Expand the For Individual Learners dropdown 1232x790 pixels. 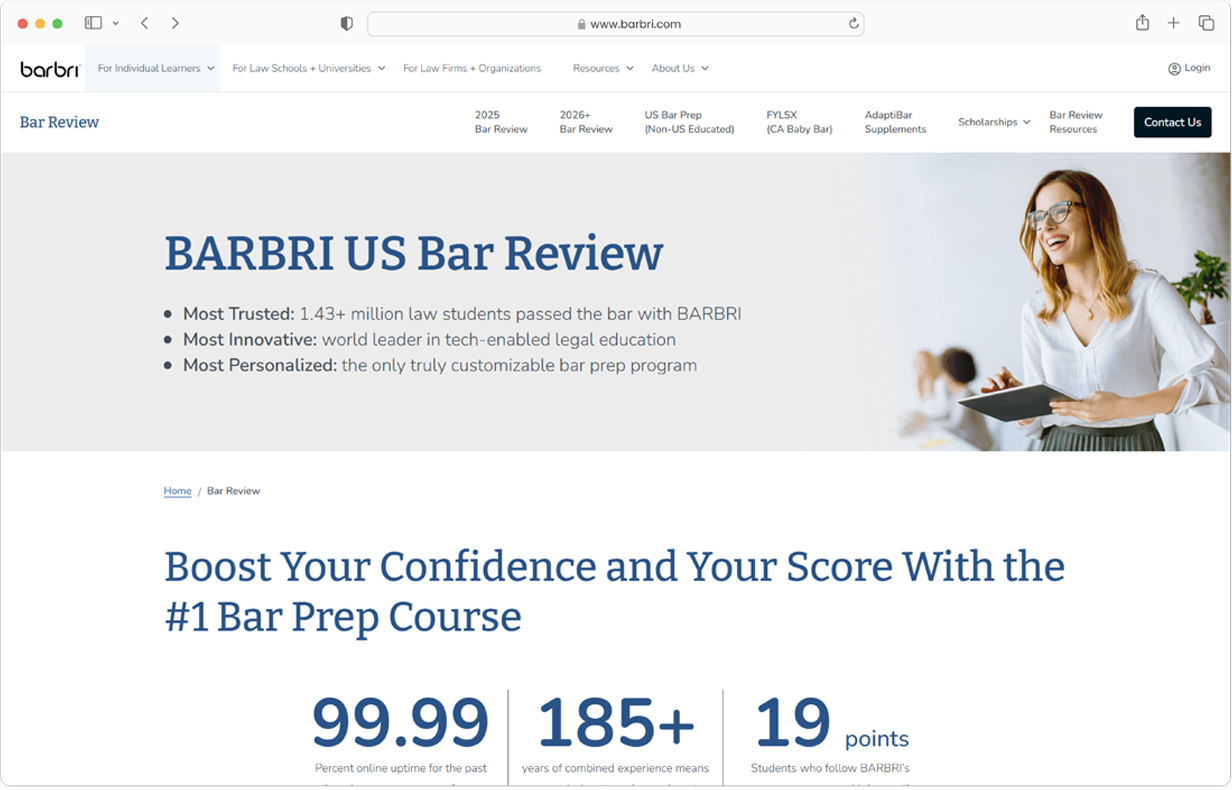coord(156,69)
